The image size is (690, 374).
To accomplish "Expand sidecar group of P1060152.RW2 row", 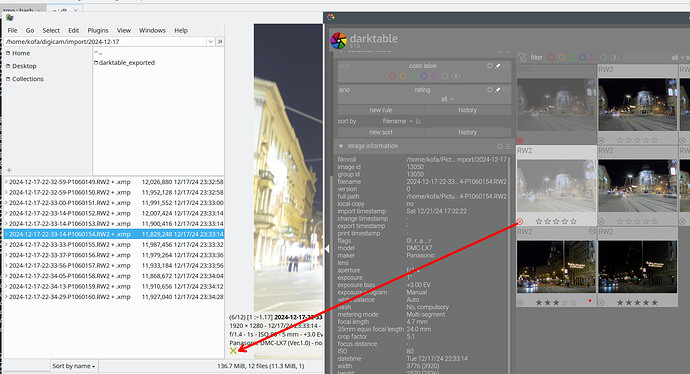I will pos(6,213).
